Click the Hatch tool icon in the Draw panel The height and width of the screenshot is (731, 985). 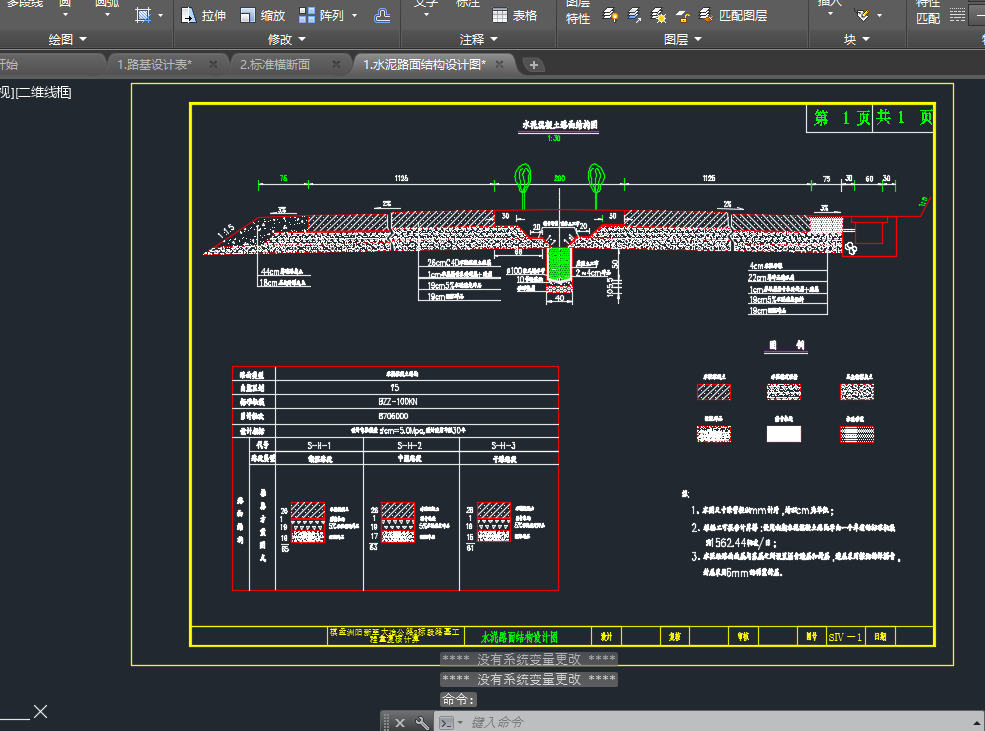143,15
